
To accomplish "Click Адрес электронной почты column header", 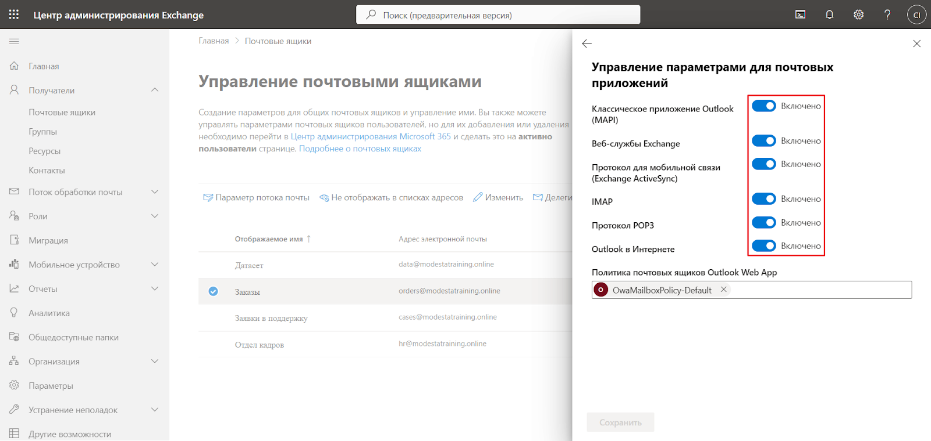I will [x=442, y=239].
